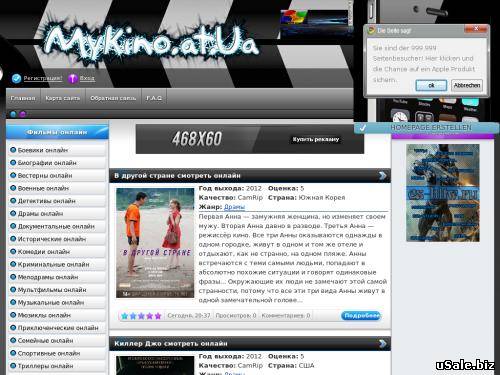Click the Комментариев: 0 counter

(286, 315)
